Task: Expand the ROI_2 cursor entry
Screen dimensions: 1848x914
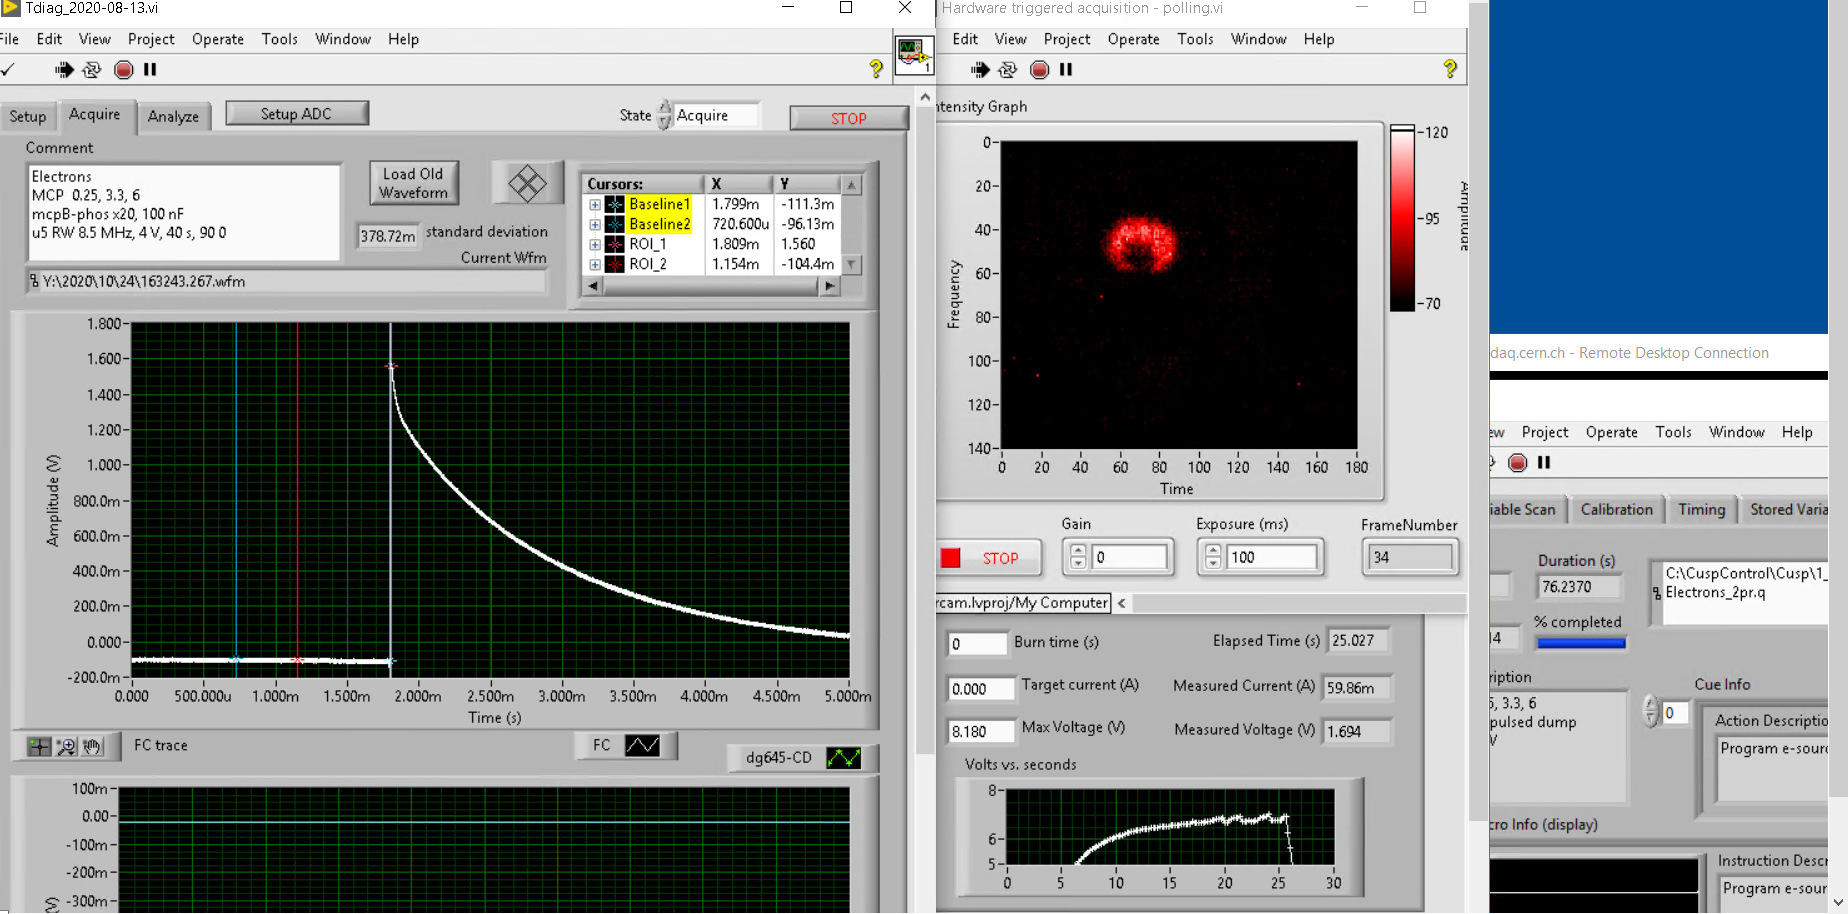Action: point(595,265)
